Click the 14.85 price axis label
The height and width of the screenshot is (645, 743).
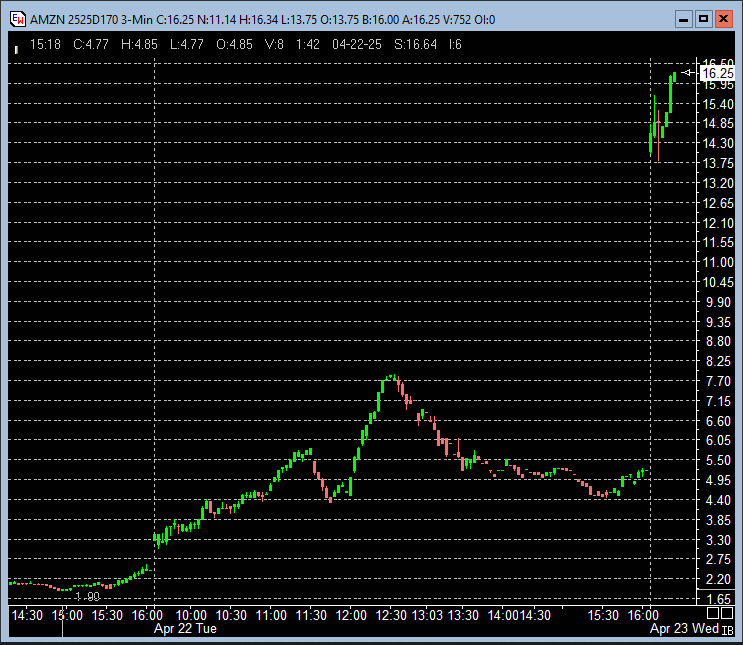point(718,124)
